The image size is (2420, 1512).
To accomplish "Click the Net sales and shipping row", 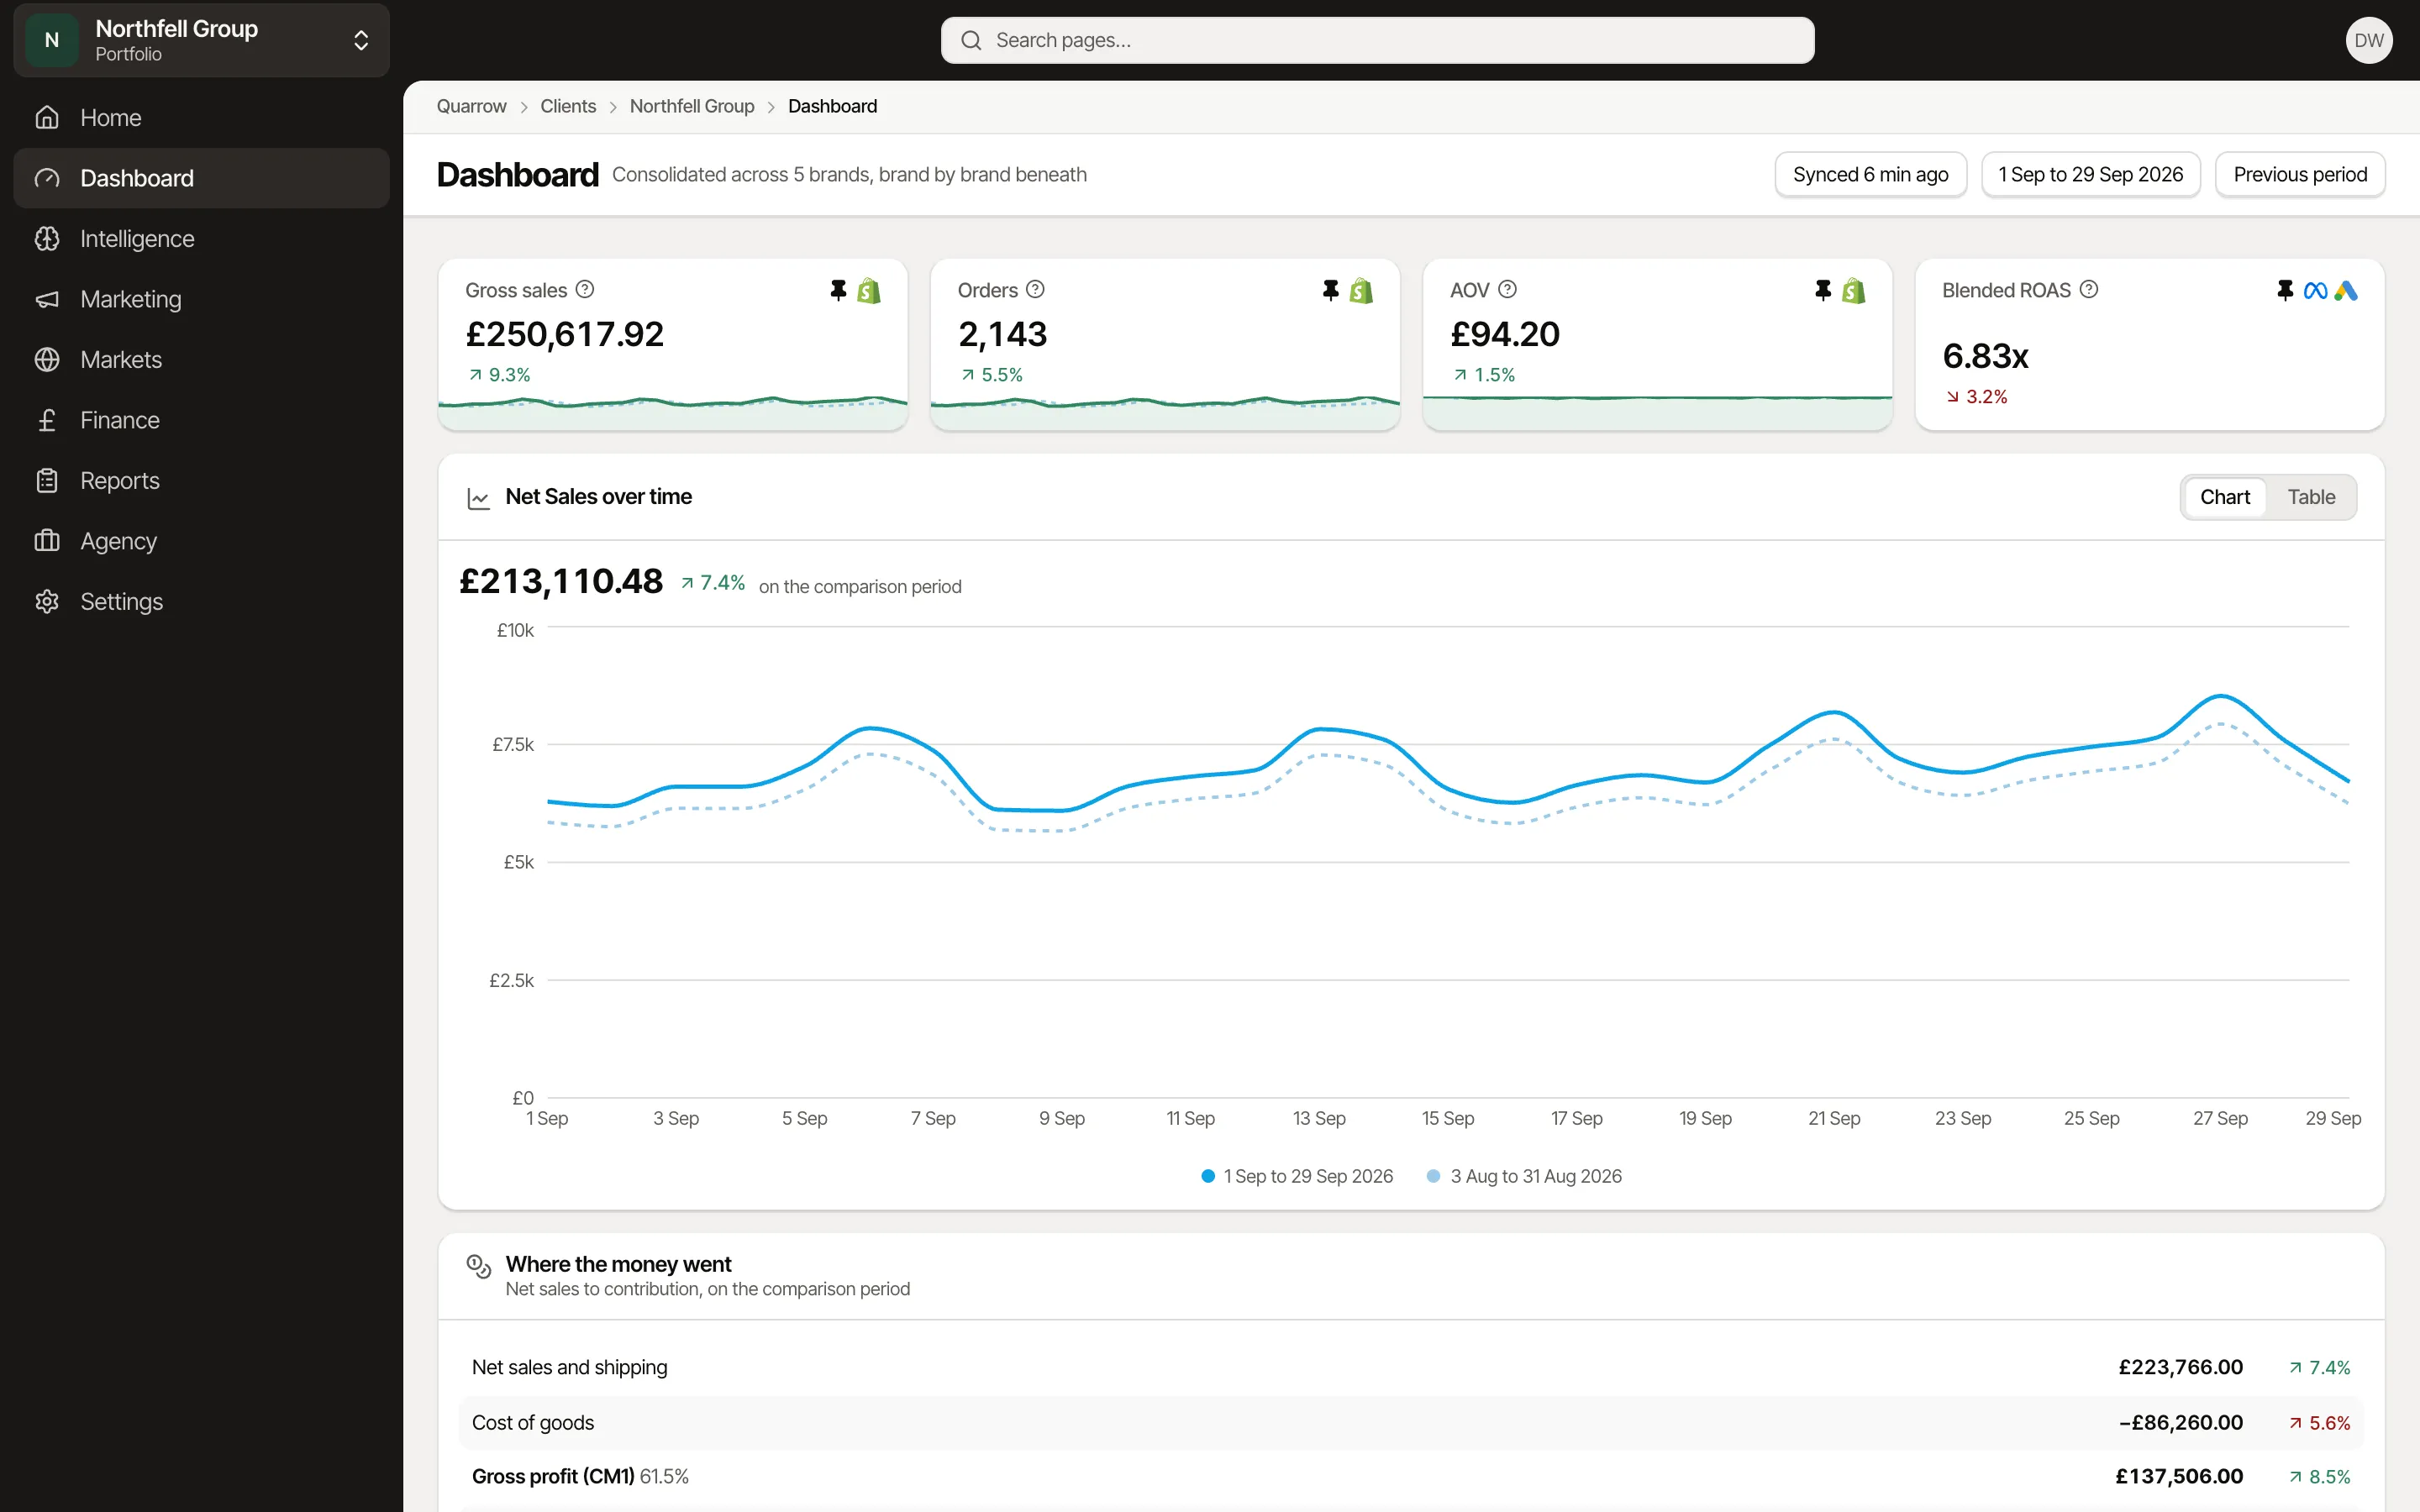I will tap(1411, 1367).
